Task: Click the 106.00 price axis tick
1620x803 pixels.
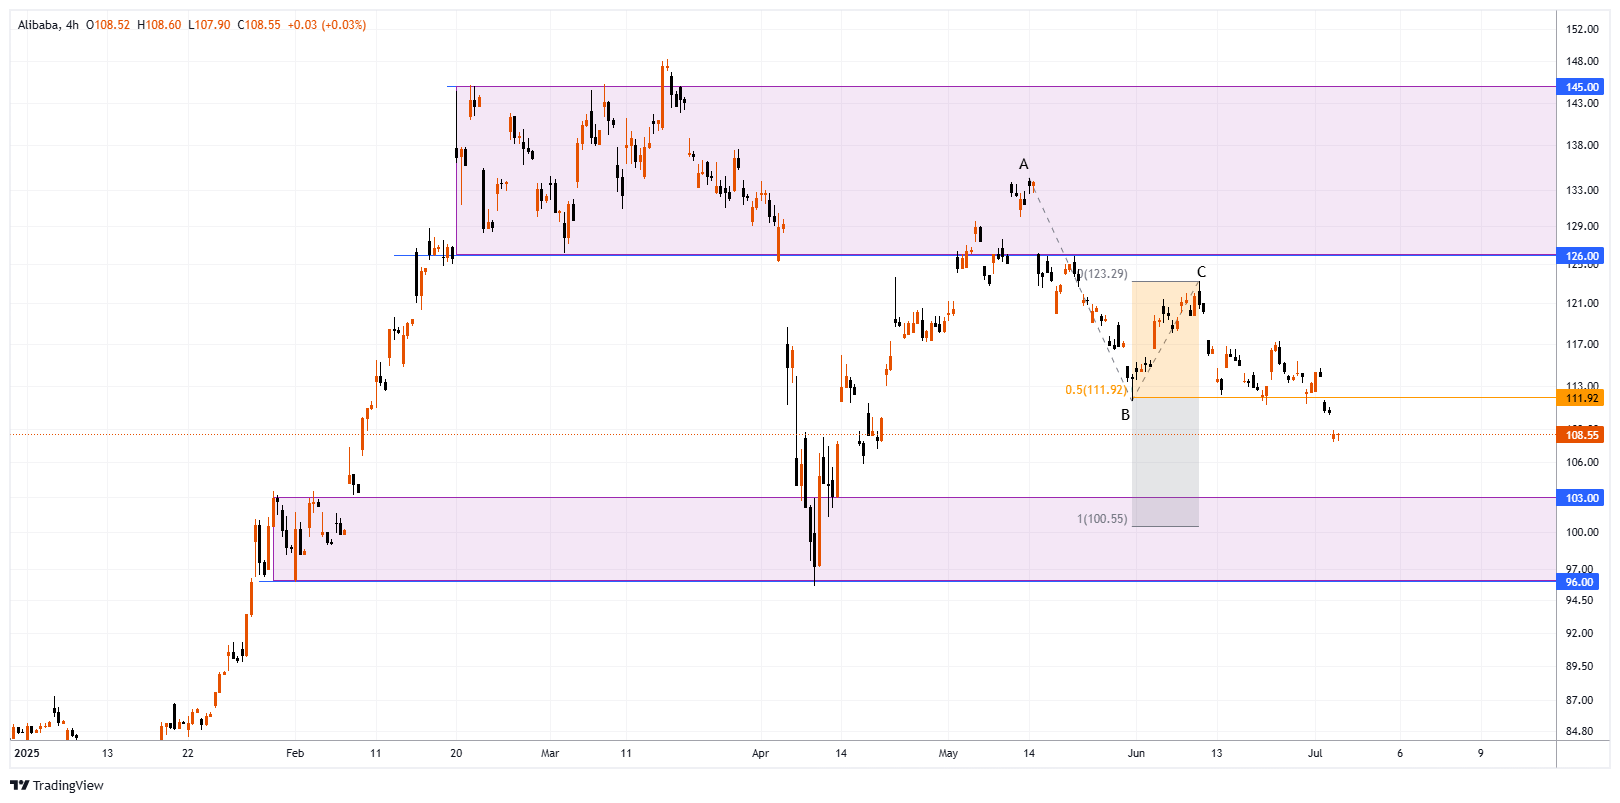Action: point(1582,462)
